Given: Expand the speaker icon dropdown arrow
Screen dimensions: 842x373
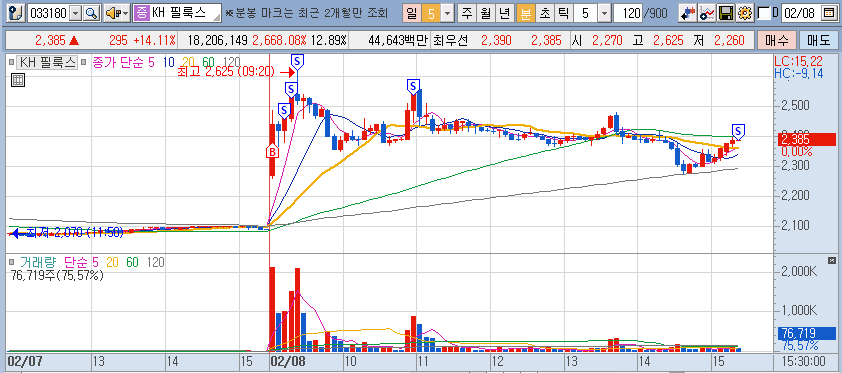Looking at the screenshot, I should coord(125,13).
